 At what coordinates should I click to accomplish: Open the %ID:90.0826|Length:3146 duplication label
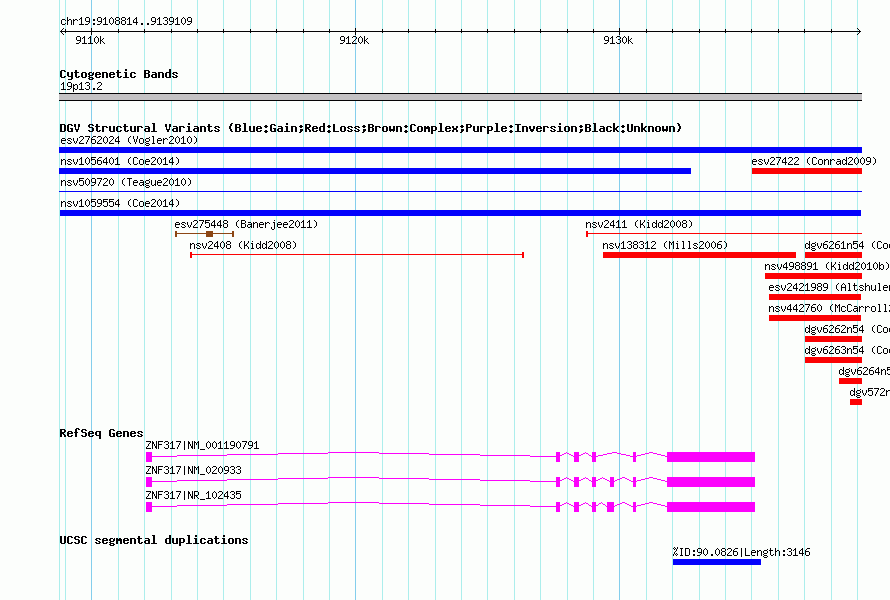pyautogui.click(x=741, y=552)
